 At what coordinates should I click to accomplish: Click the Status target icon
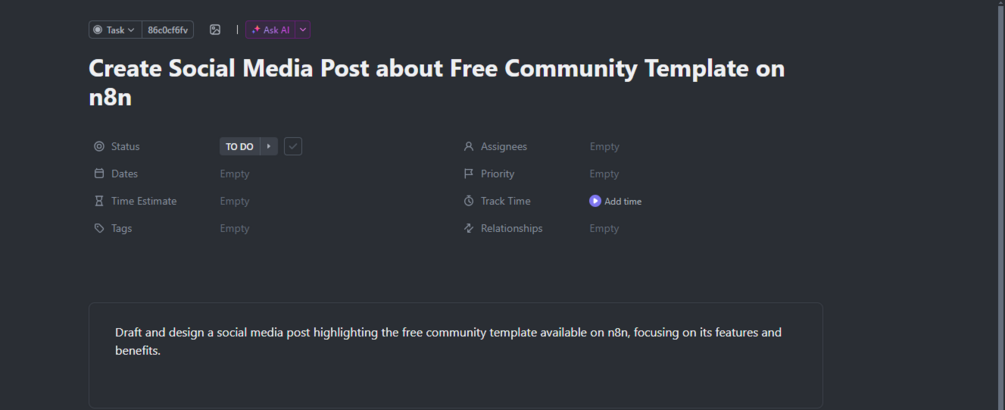(x=99, y=147)
